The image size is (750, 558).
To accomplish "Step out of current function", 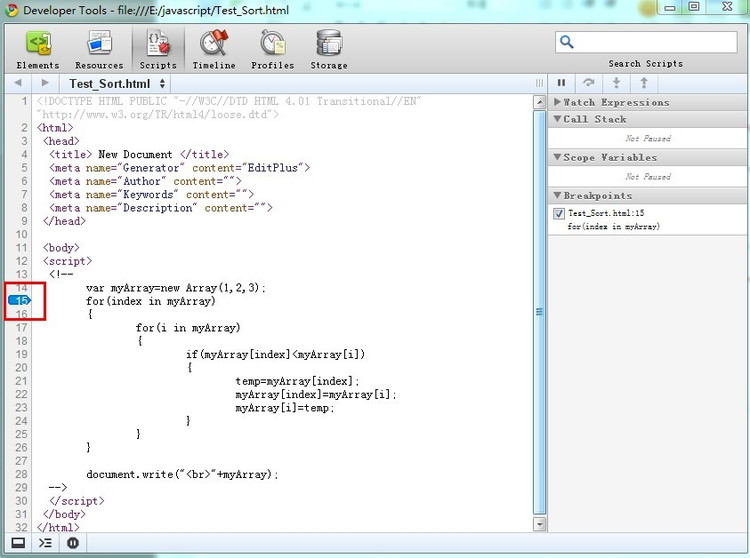I will pyautogui.click(x=644, y=83).
